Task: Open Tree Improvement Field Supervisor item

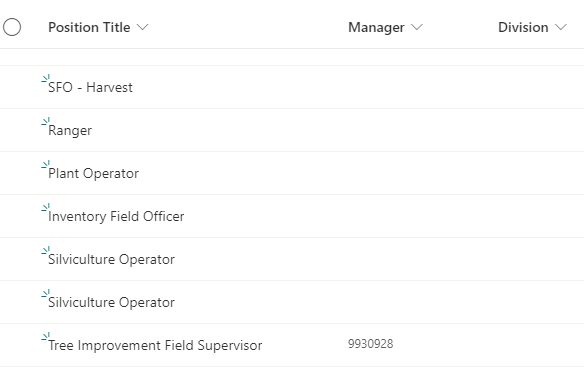Action: [x=155, y=346]
